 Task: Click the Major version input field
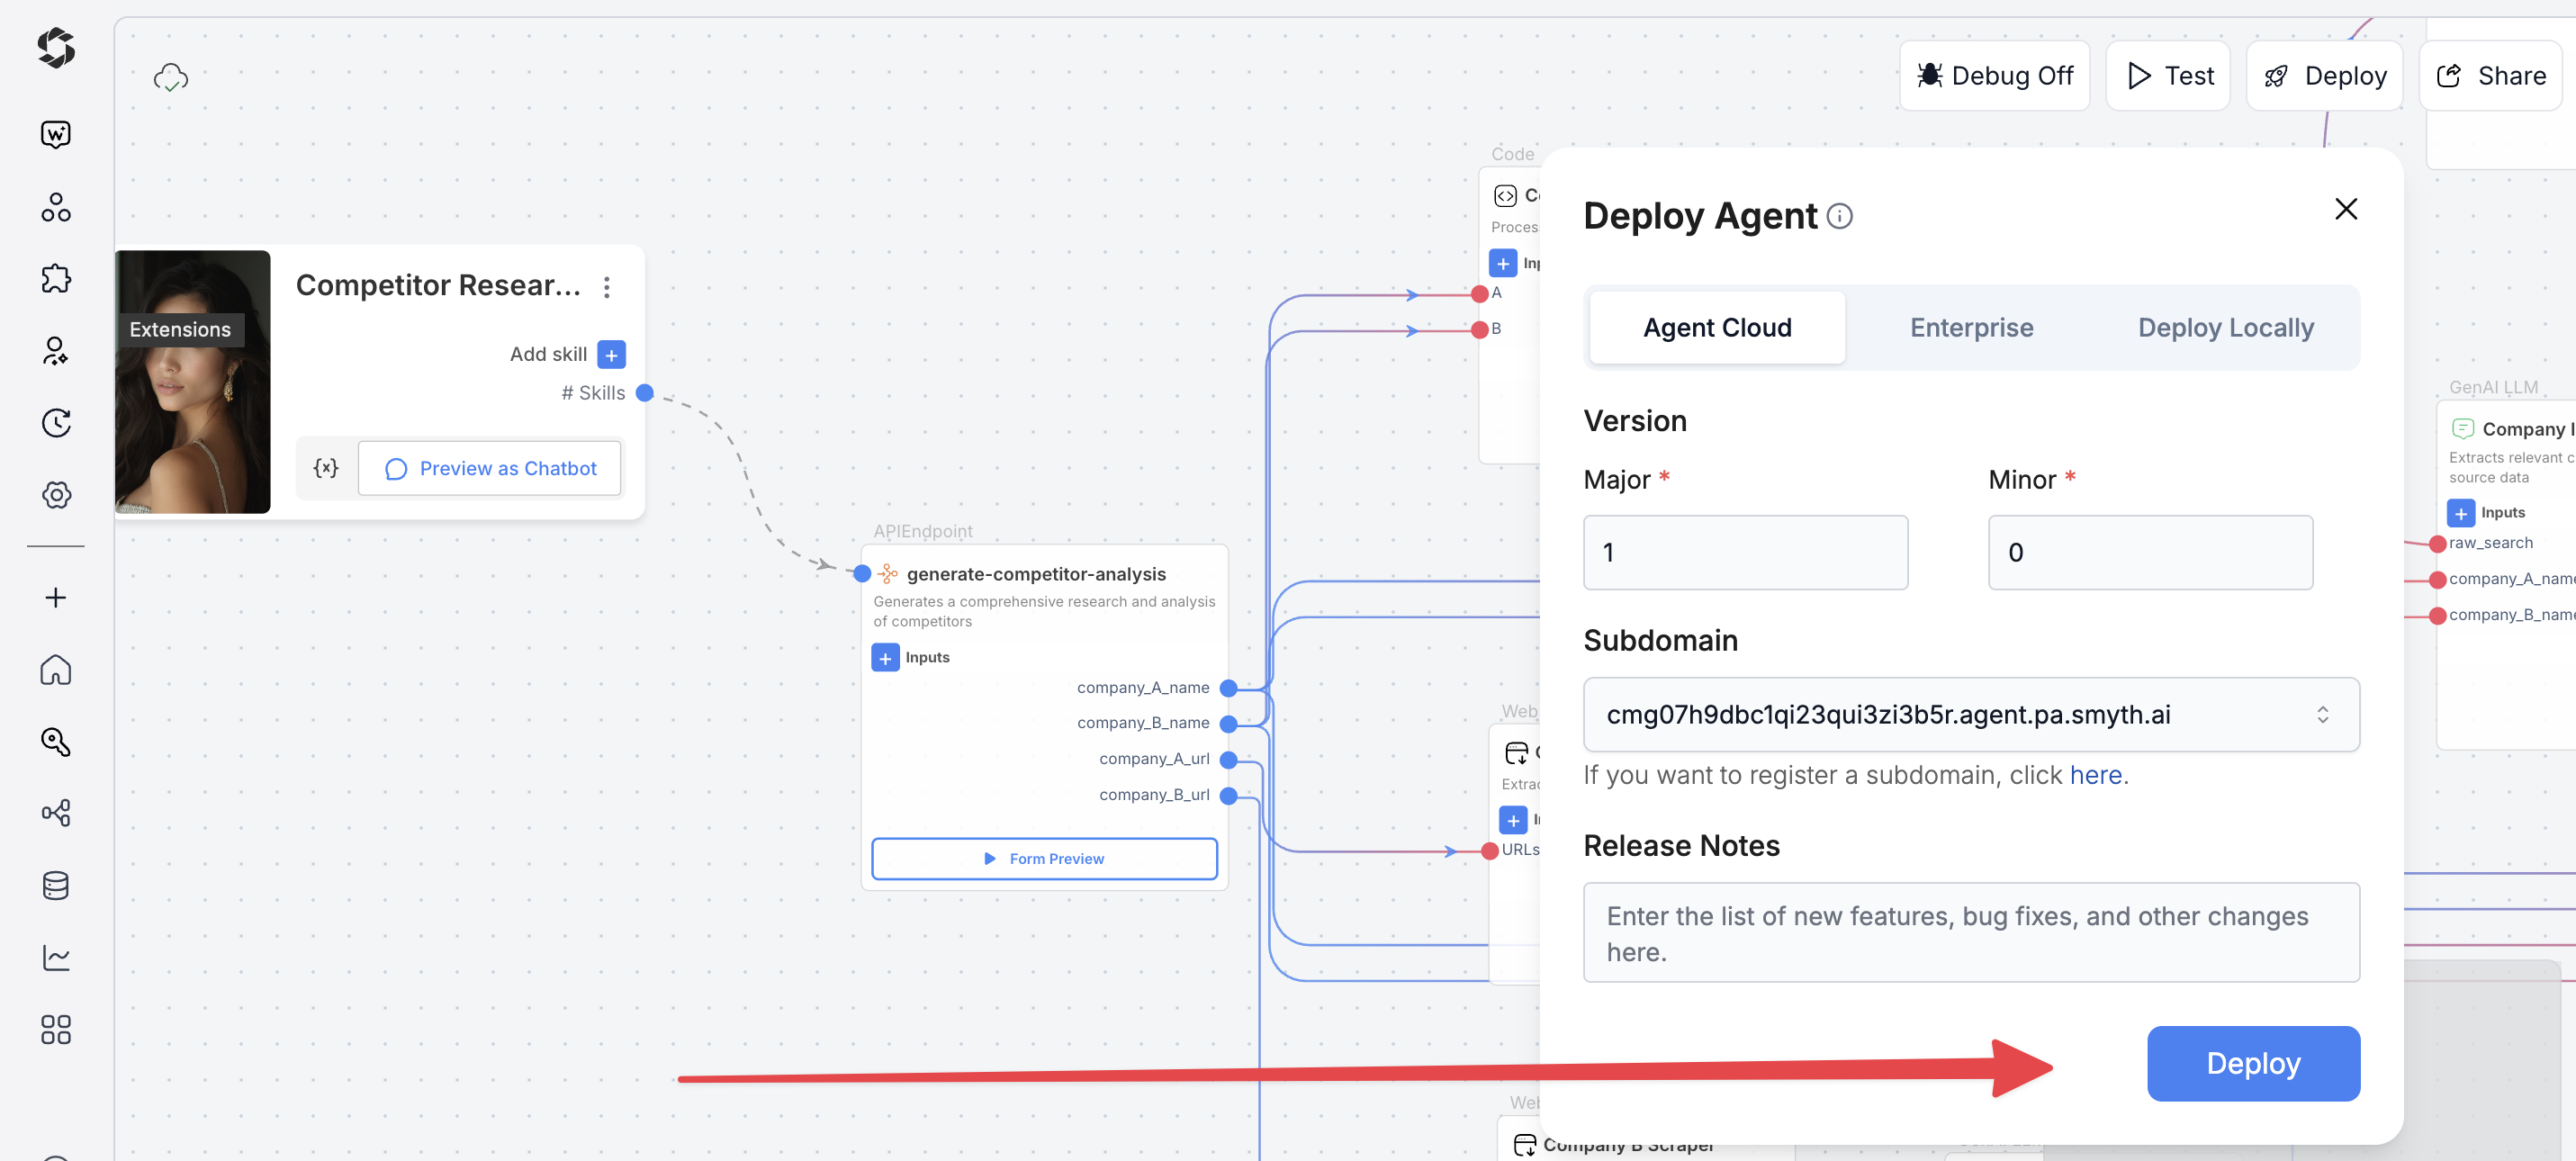point(1744,552)
